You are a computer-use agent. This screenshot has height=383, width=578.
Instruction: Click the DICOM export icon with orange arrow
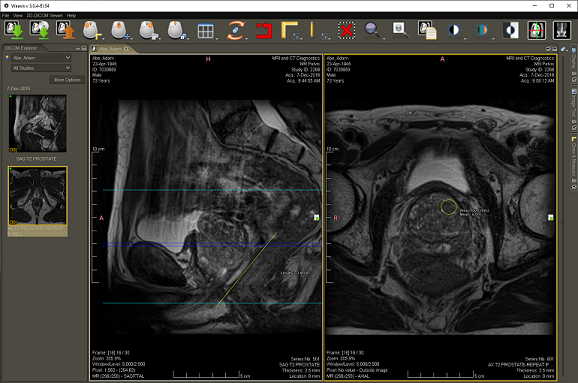(x=65, y=30)
